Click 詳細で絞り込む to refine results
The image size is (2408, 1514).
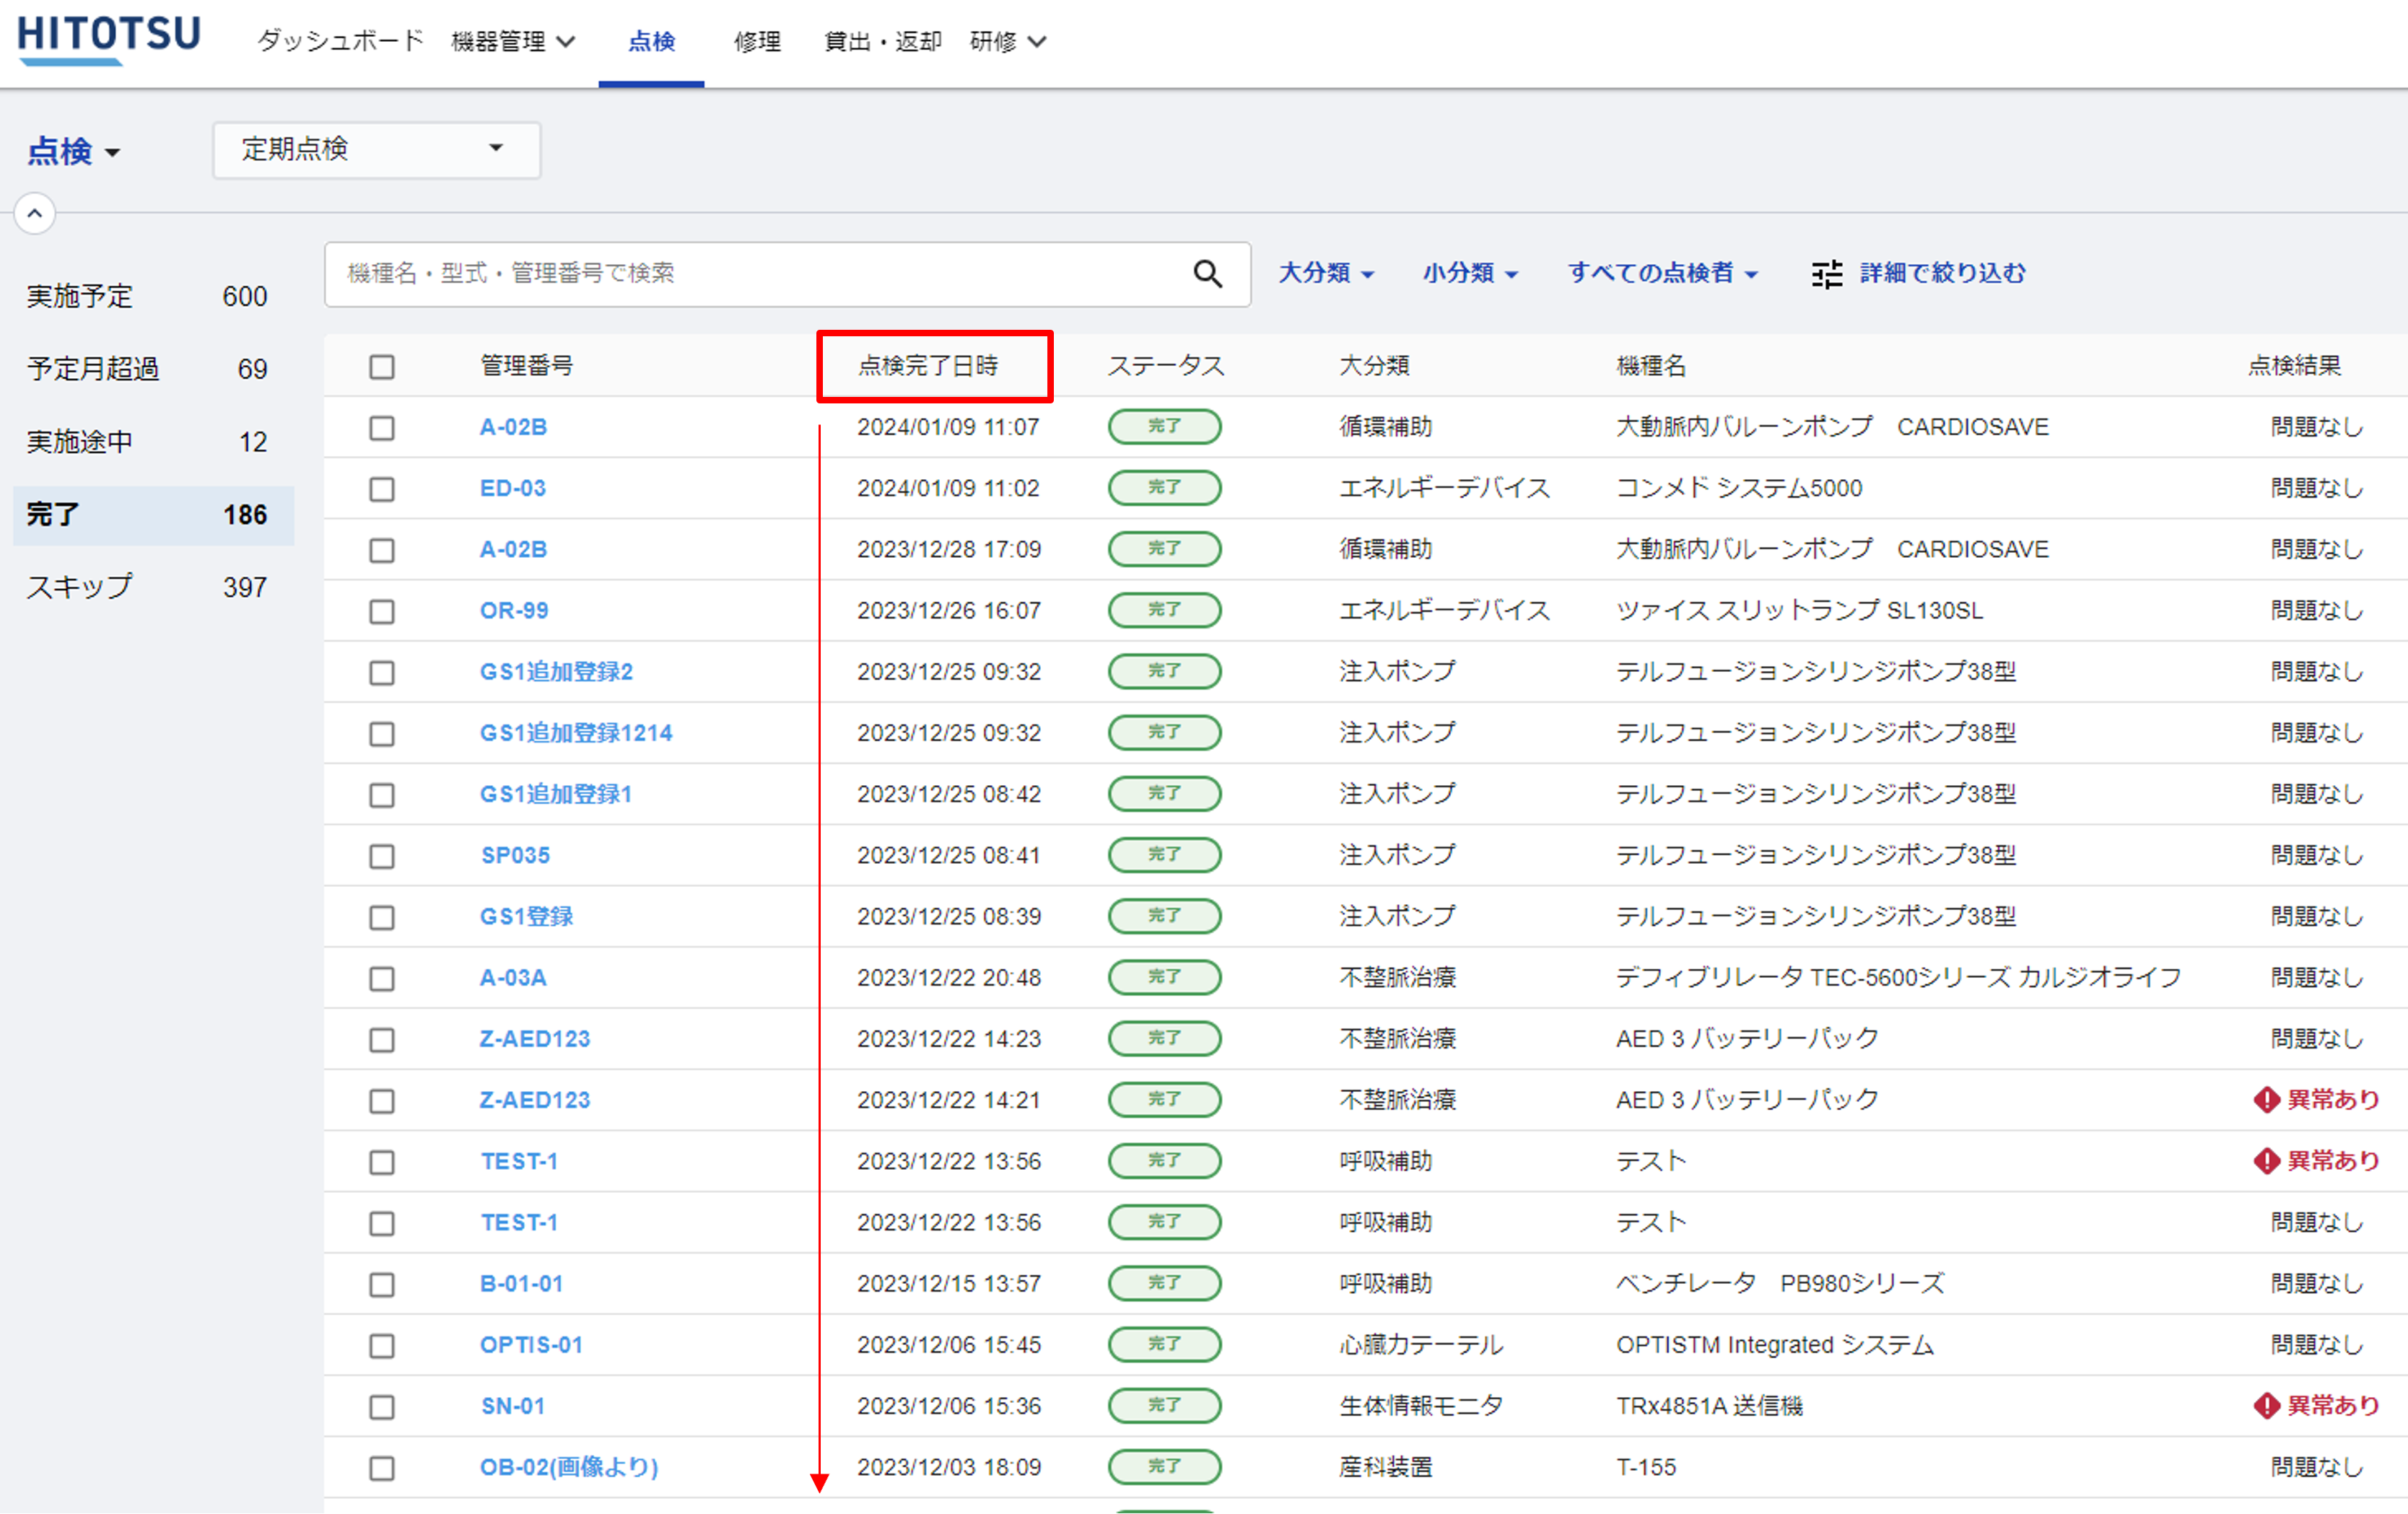[1942, 273]
